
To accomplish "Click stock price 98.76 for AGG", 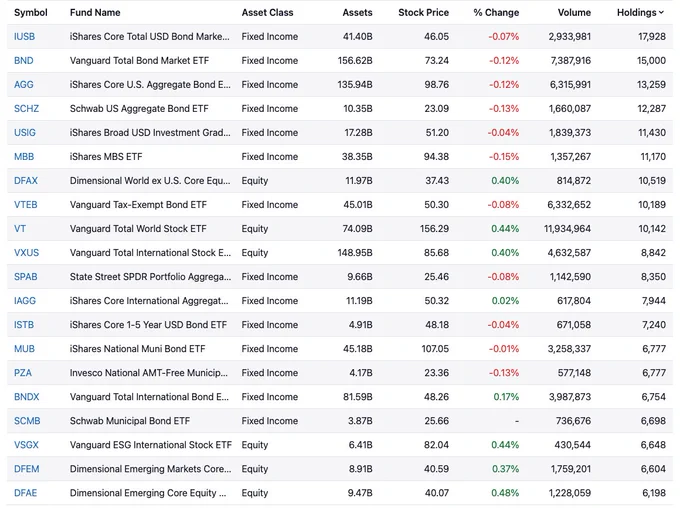I will (437, 85).
